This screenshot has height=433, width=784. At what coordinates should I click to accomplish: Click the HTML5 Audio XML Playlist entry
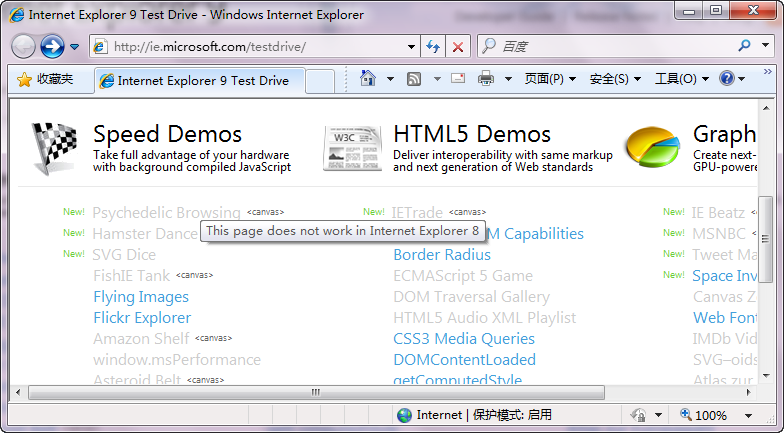pos(484,318)
